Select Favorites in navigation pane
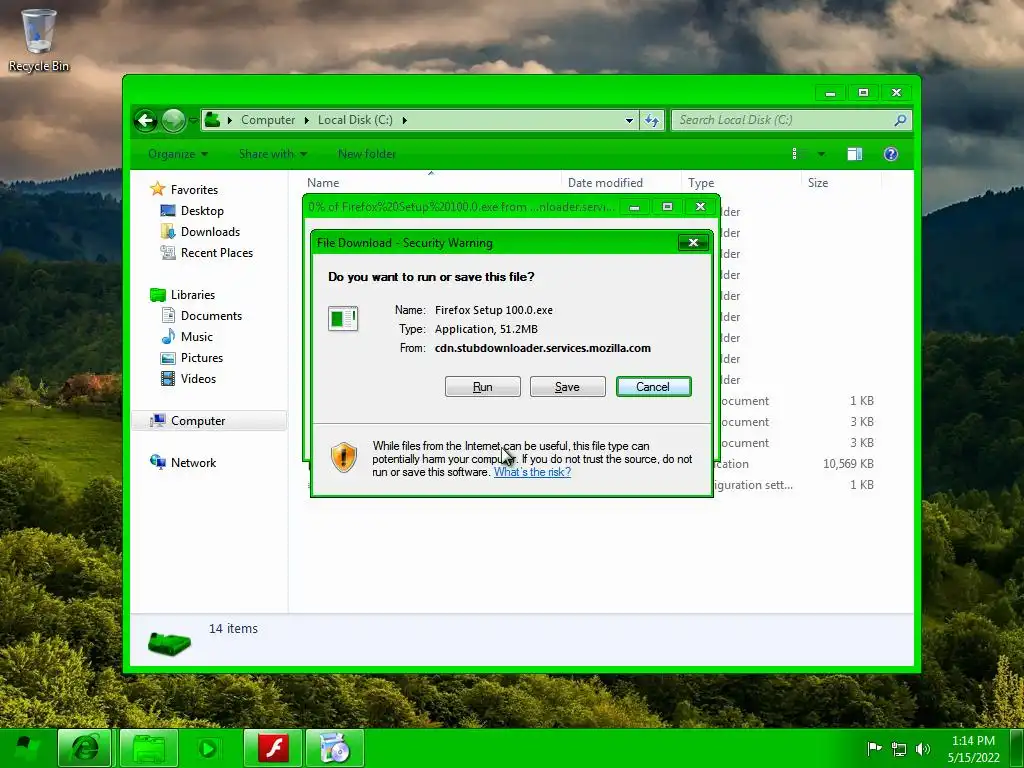The image size is (1024, 768). (x=194, y=189)
